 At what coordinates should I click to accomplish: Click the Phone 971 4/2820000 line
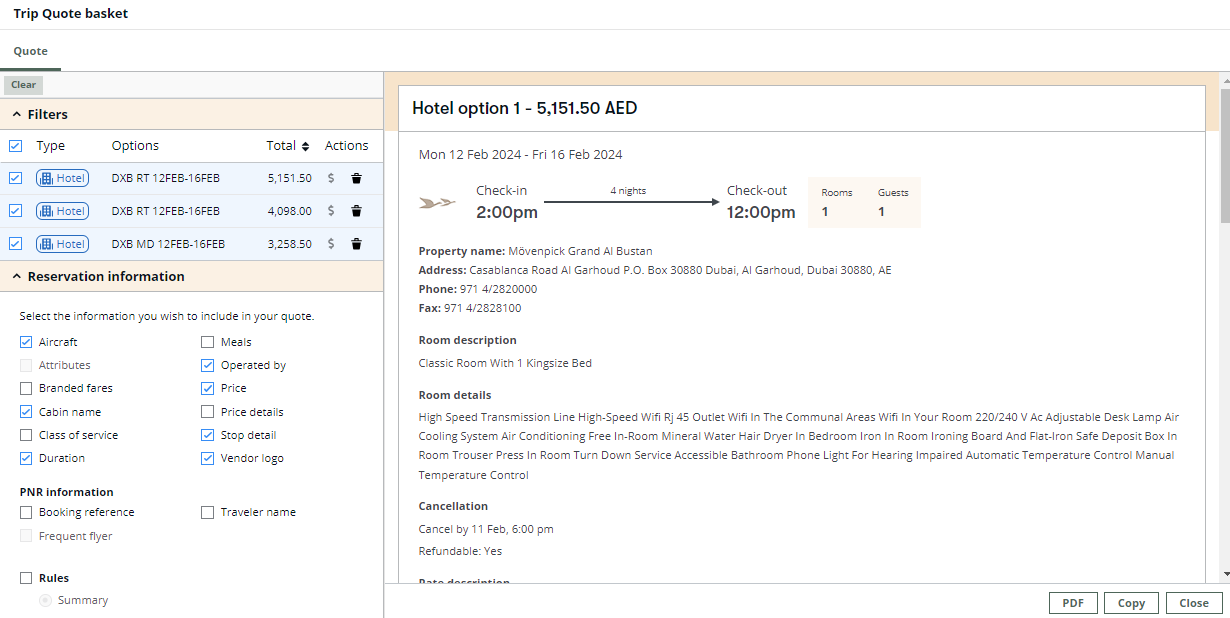tap(478, 289)
